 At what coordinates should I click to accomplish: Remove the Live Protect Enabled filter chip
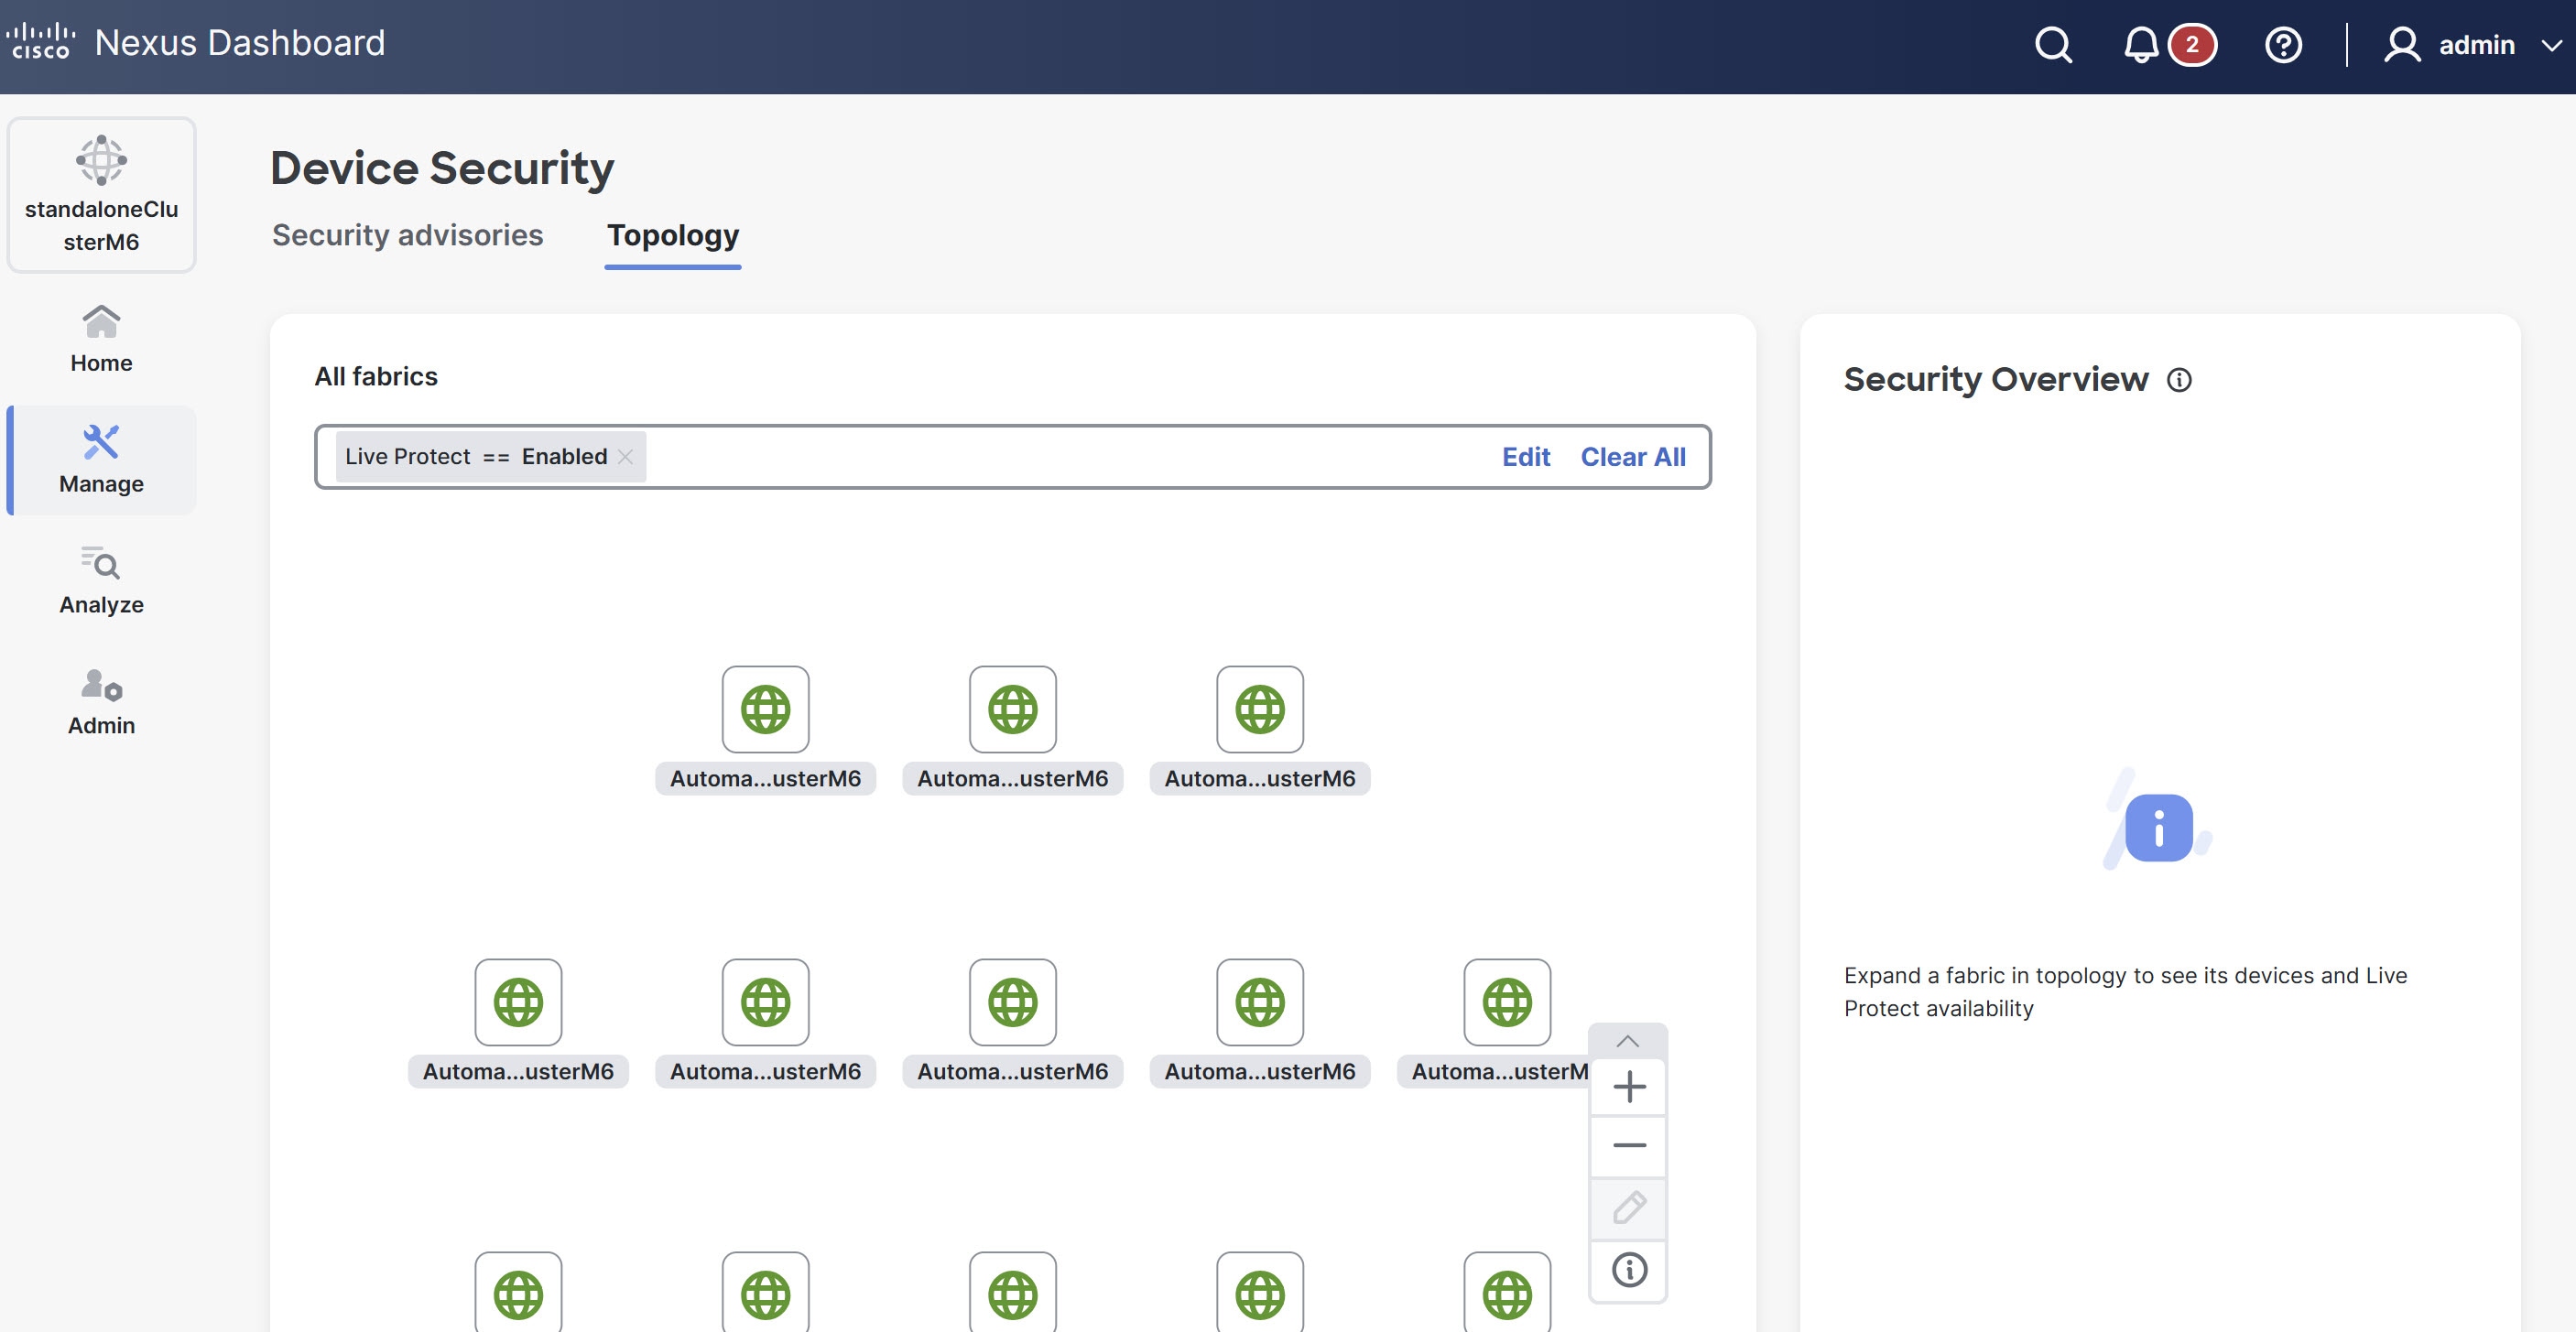[x=626, y=457]
